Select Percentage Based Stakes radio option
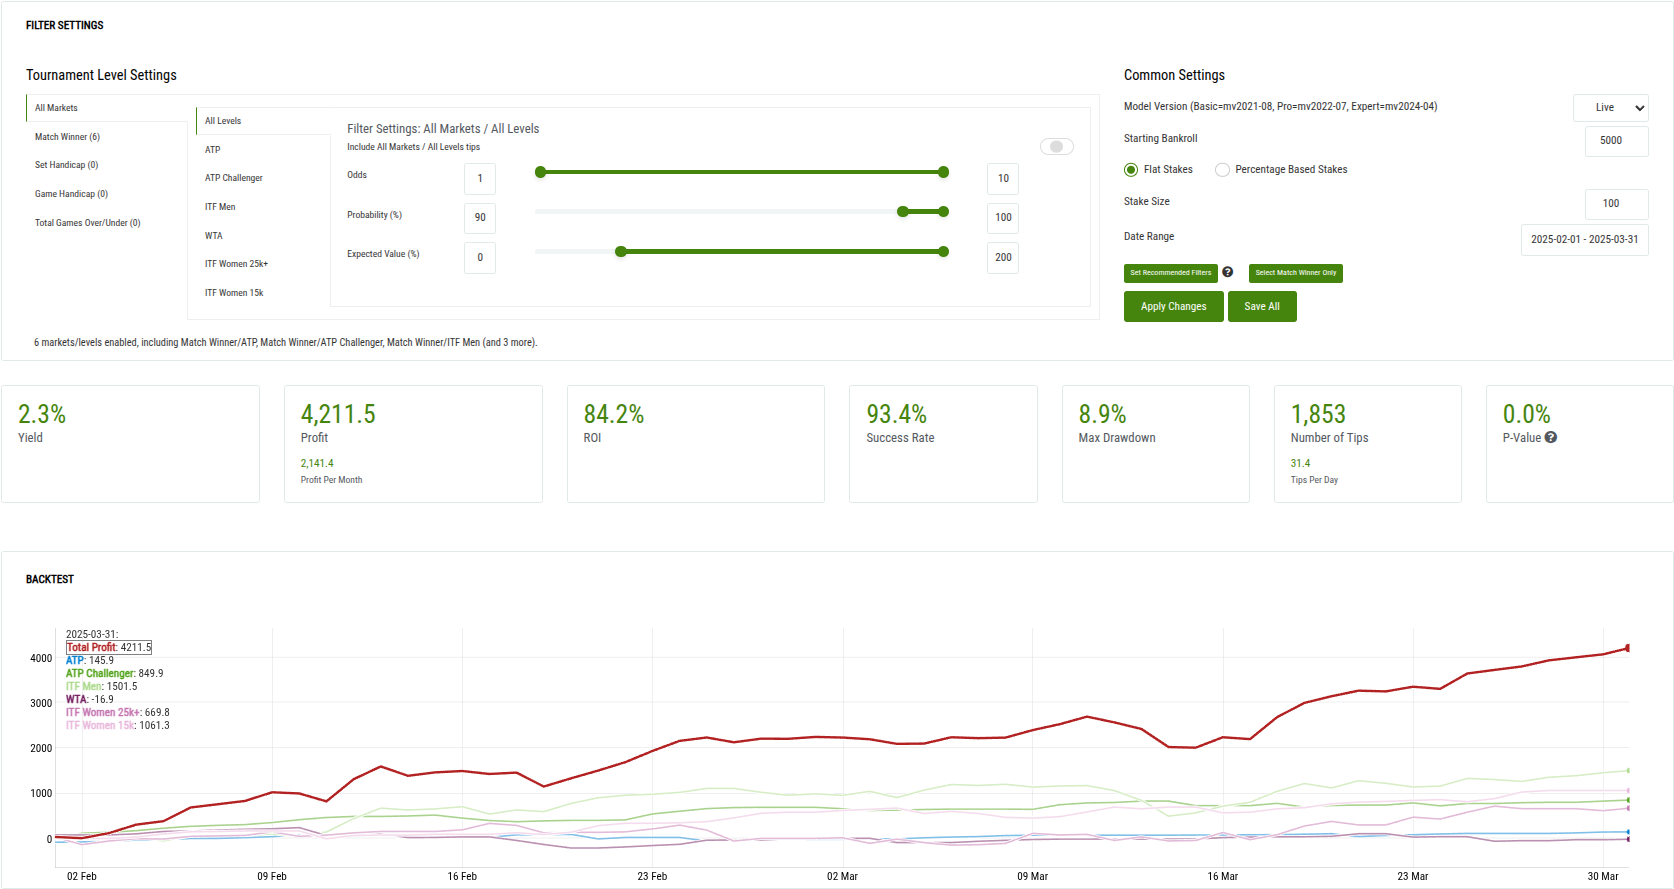This screenshot has width=1674, height=889. 1222,170
